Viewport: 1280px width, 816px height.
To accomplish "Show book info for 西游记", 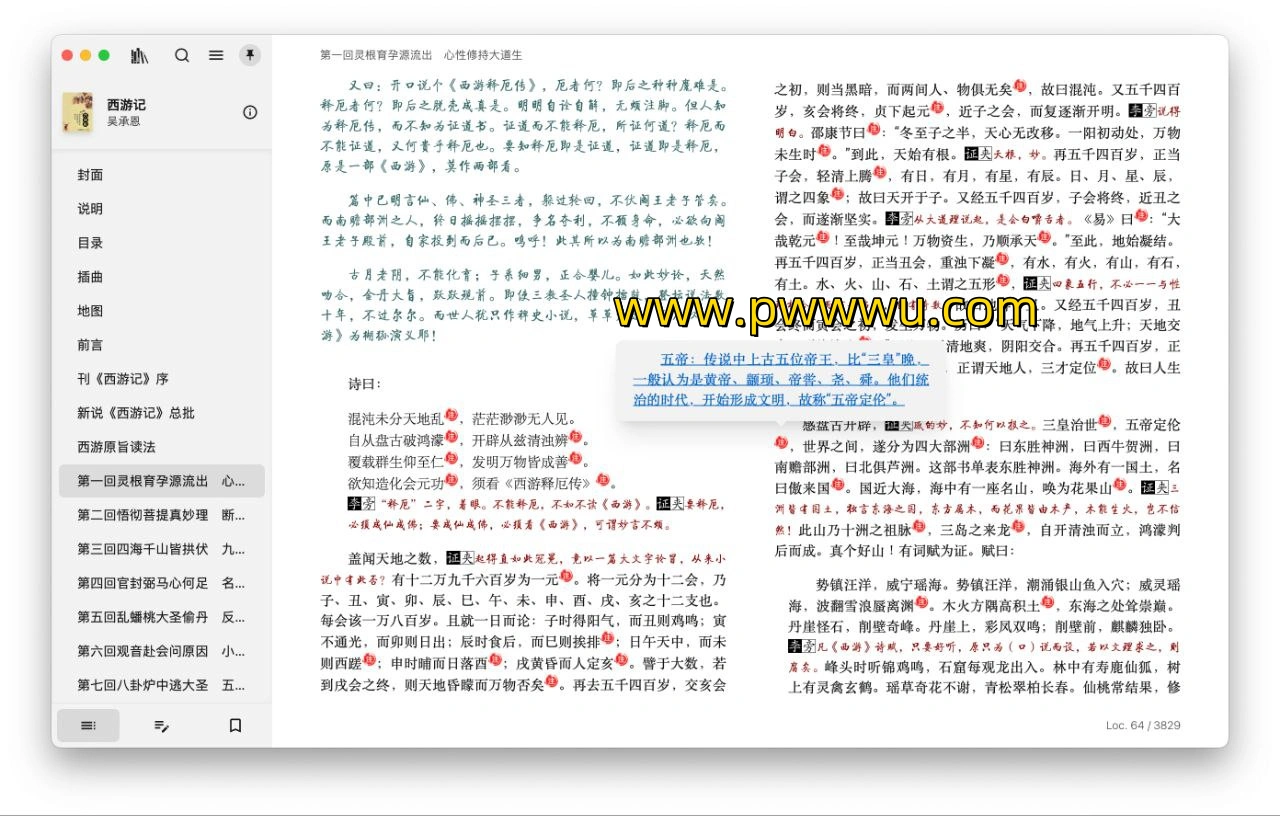I will pyautogui.click(x=250, y=112).
